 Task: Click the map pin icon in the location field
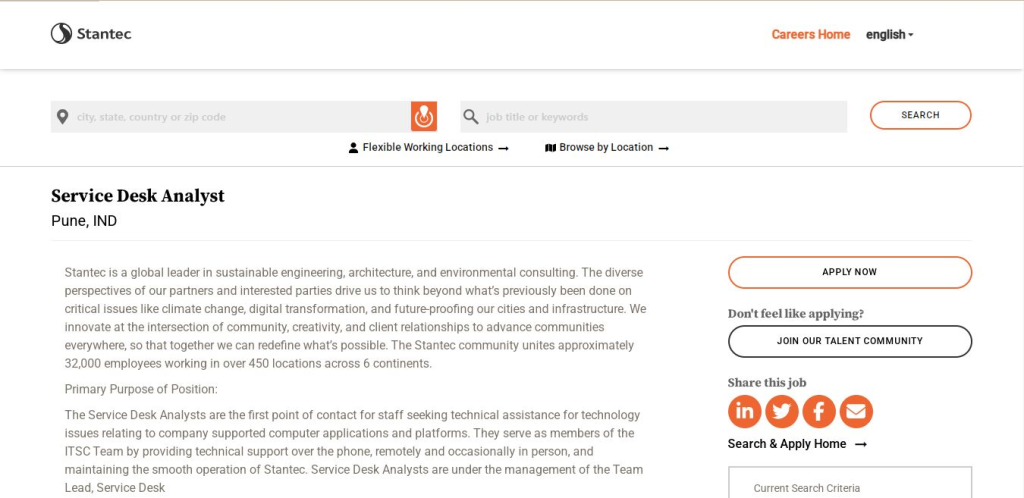click(62, 117)
